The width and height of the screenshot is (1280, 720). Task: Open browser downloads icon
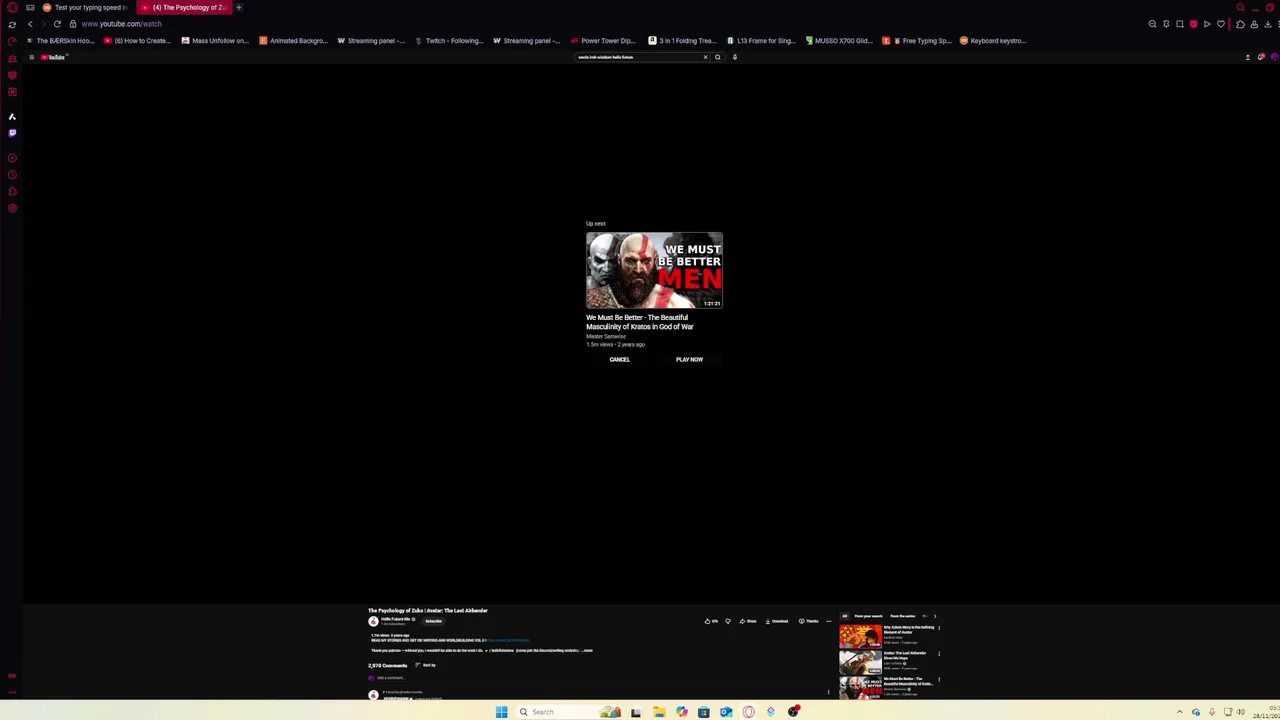1268,24
